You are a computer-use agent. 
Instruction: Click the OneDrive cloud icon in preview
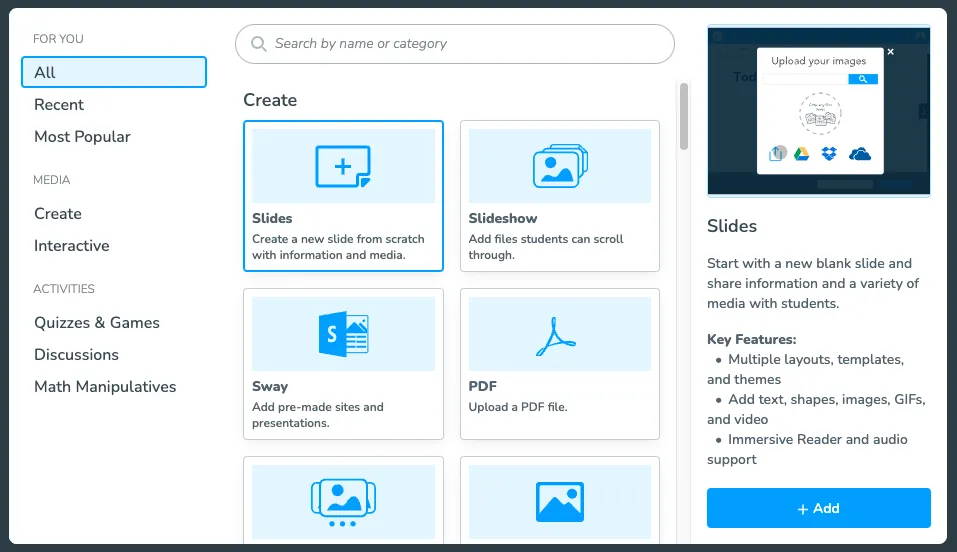pos(860,153)
